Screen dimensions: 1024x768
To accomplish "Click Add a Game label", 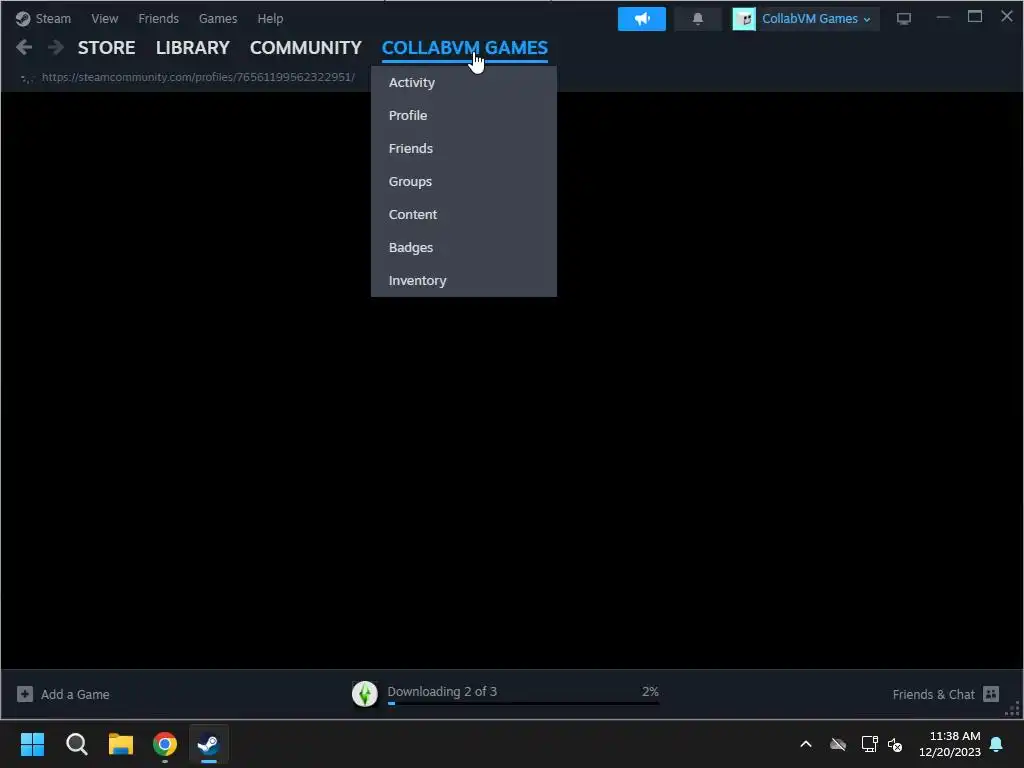I will coord(75,694).
